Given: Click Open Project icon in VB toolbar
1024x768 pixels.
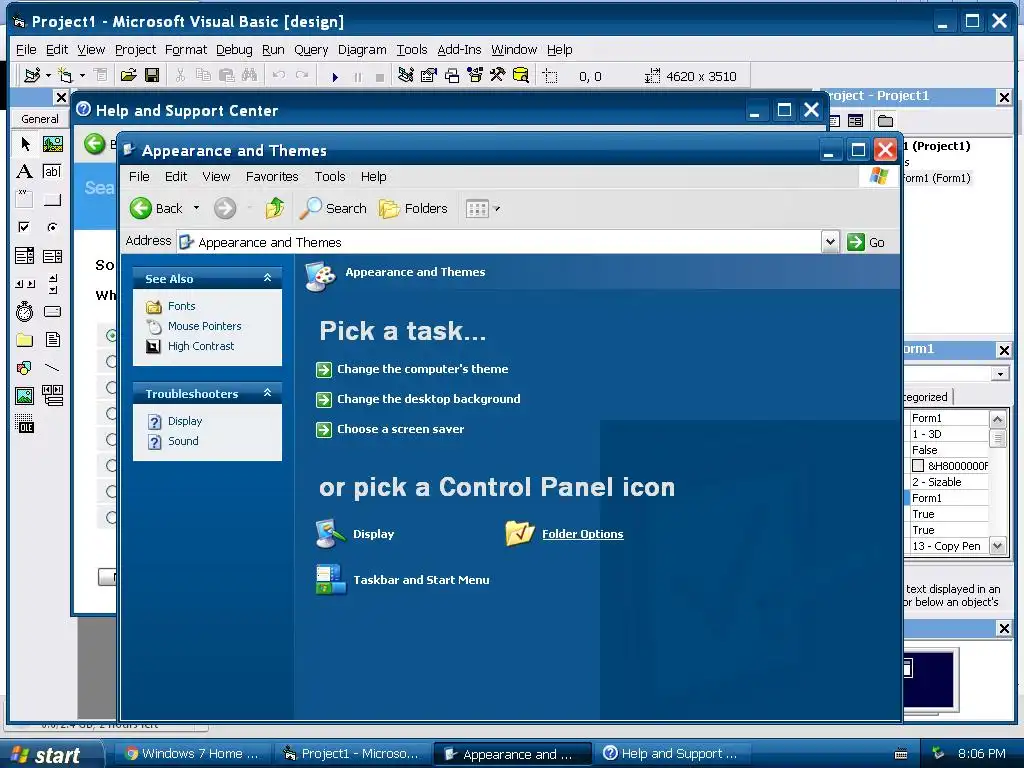Looking at the screenshot, I should point(129,76).
